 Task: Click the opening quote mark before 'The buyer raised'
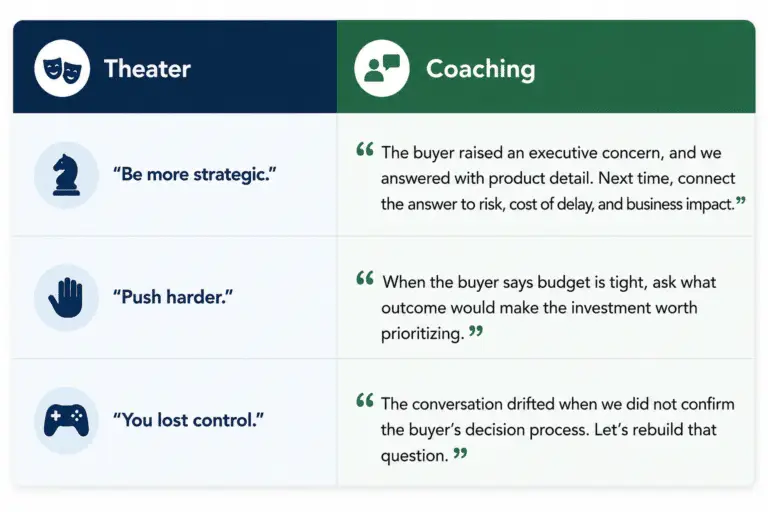(x=365, y=149)
